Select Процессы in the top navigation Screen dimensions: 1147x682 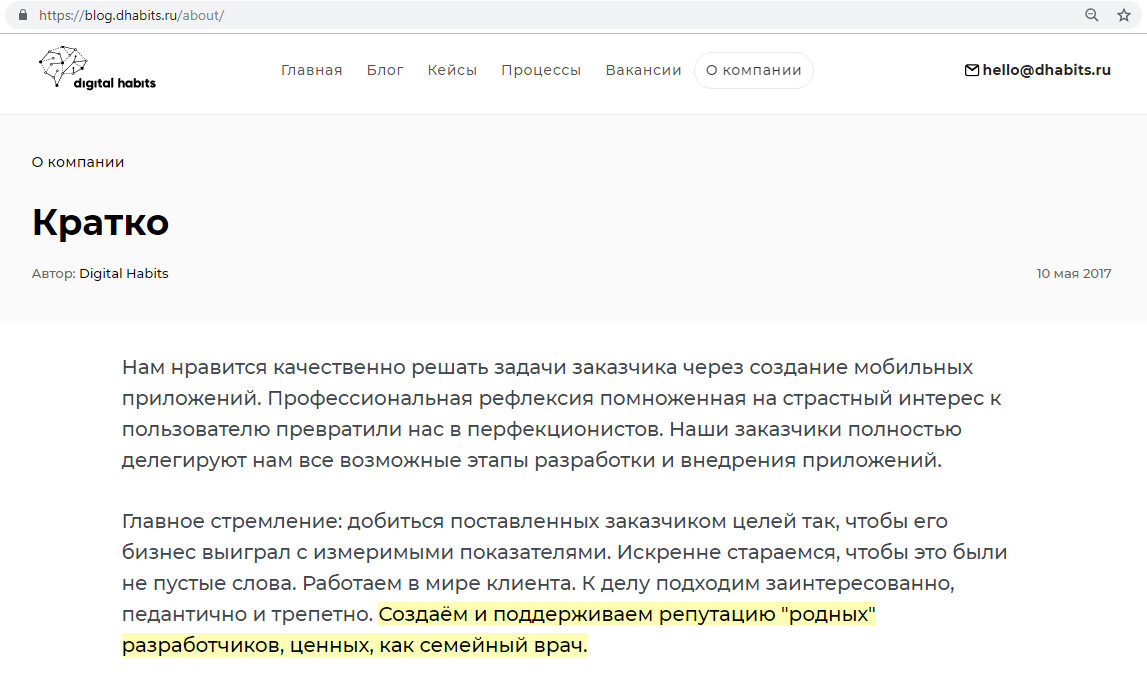click(541, 70)
